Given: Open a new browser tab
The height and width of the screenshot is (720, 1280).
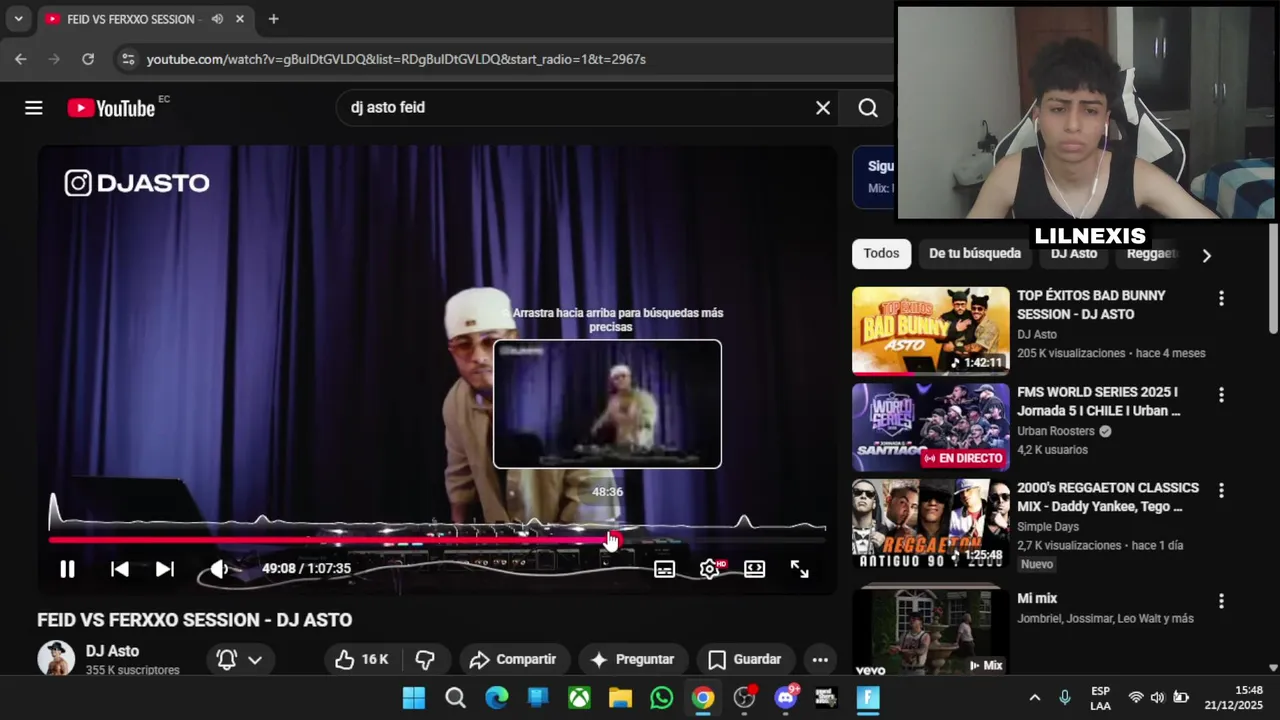Looking at the screenshot, I should [273, 19].
